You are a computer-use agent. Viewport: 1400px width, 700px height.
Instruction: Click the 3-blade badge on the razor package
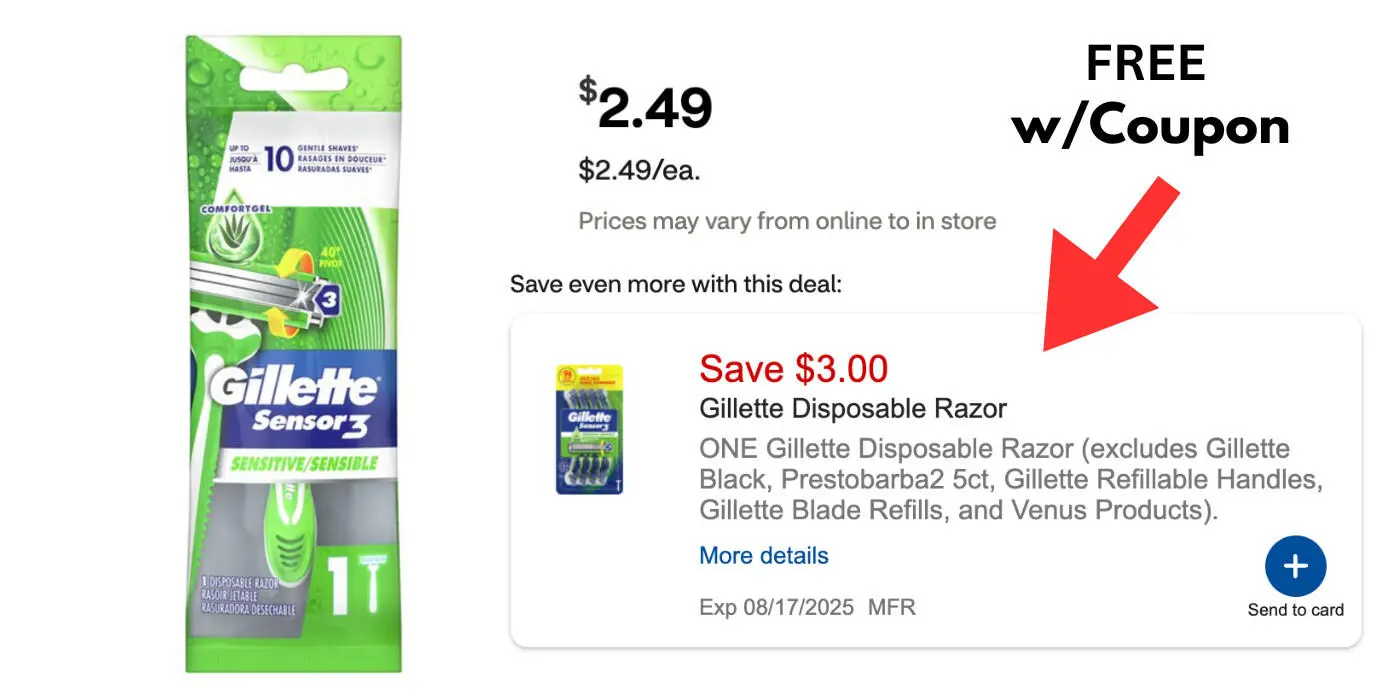click(329, 297)
